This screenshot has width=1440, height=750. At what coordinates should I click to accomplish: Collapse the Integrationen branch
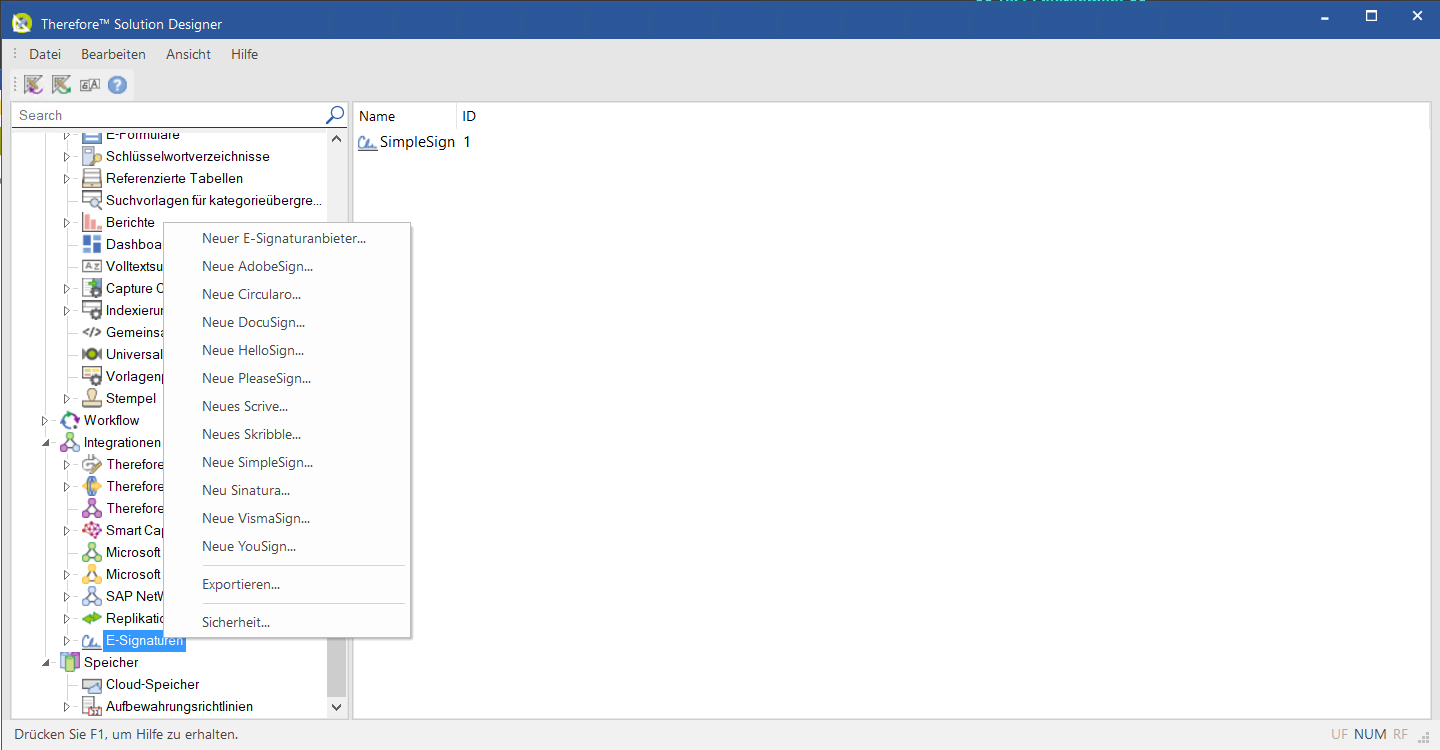click(45, 442)
